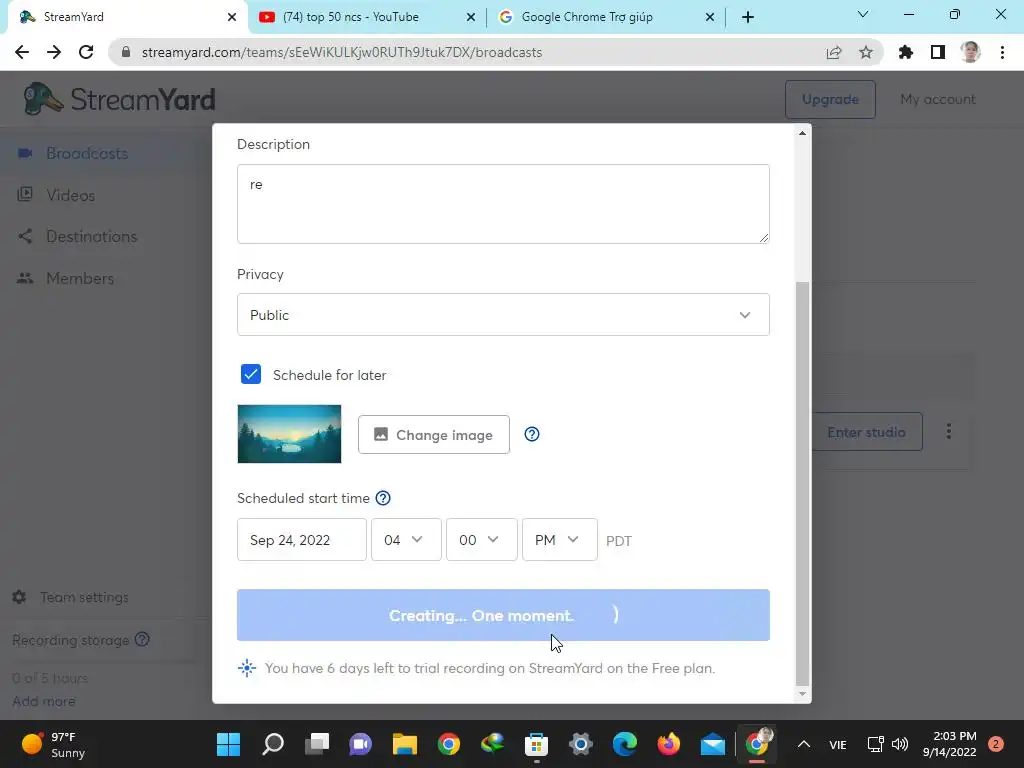Go forward in browser history

(54, 52)
